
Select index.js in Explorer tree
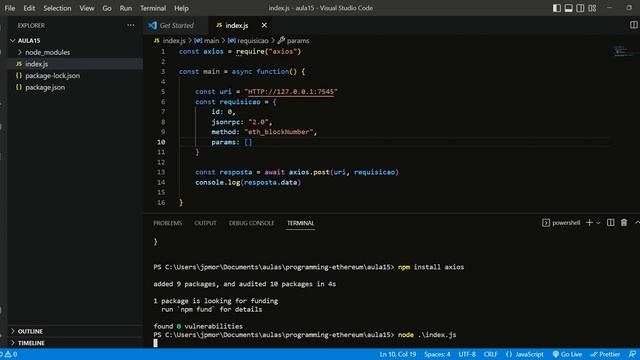76,64
